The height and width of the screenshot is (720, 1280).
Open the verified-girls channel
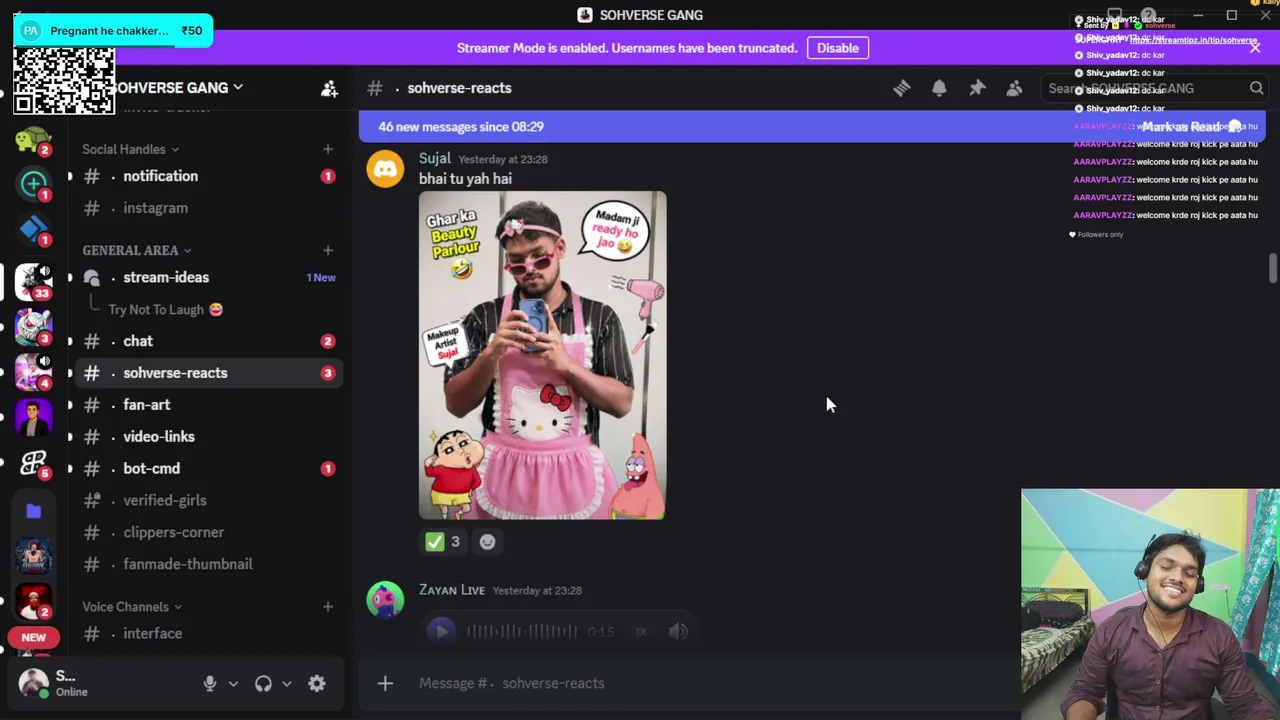click(x=208, y=500)
